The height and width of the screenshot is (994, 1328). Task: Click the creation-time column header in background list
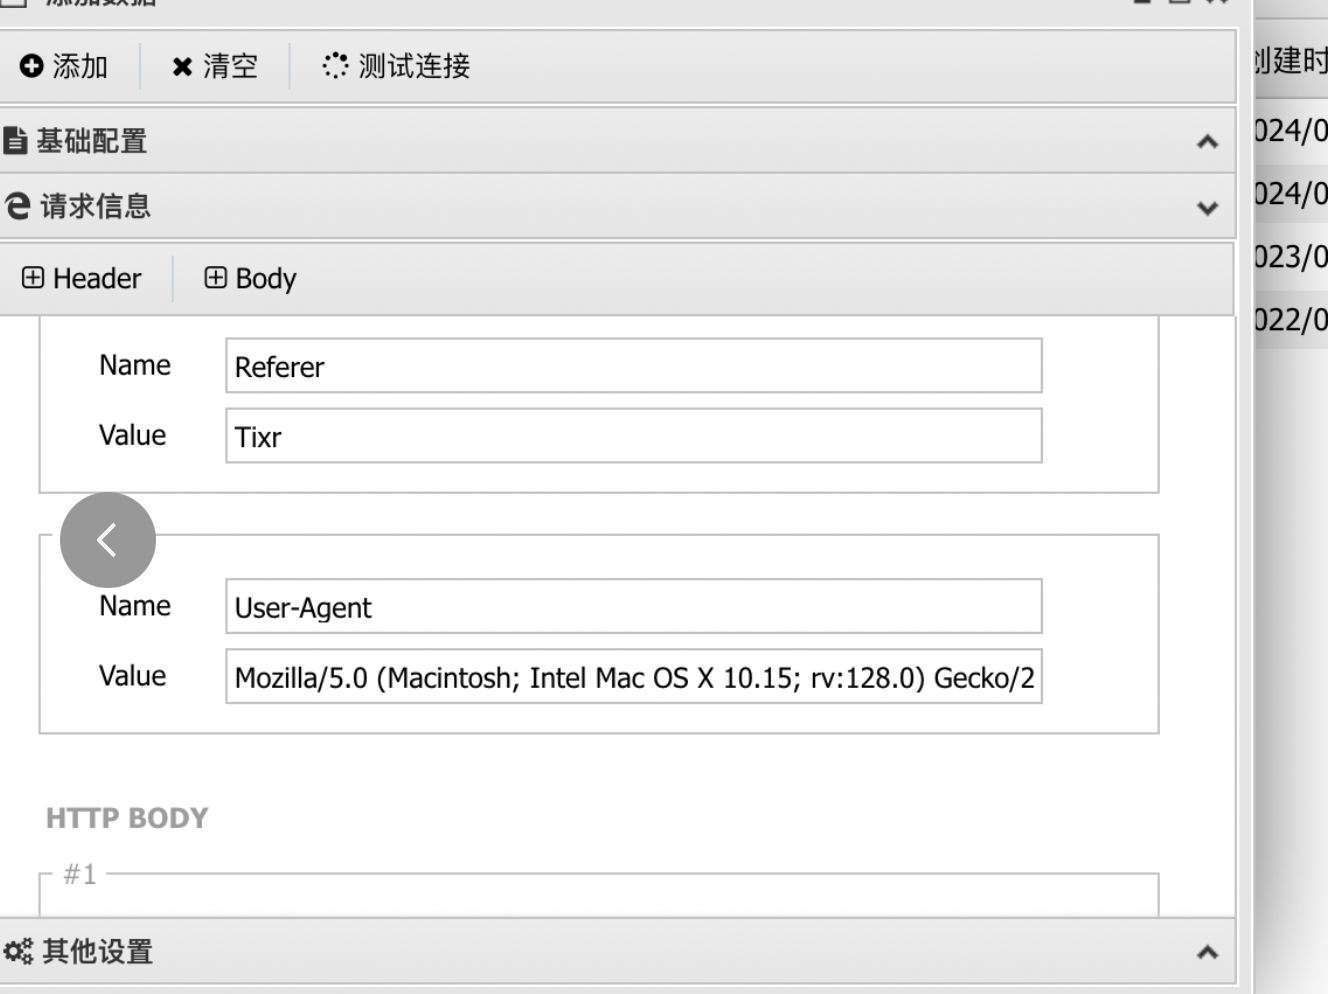pos(1291,61)
